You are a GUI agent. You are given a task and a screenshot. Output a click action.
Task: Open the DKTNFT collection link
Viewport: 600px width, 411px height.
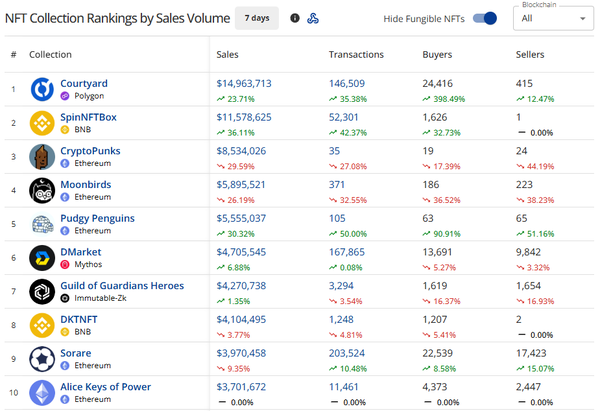pos(79,319)
